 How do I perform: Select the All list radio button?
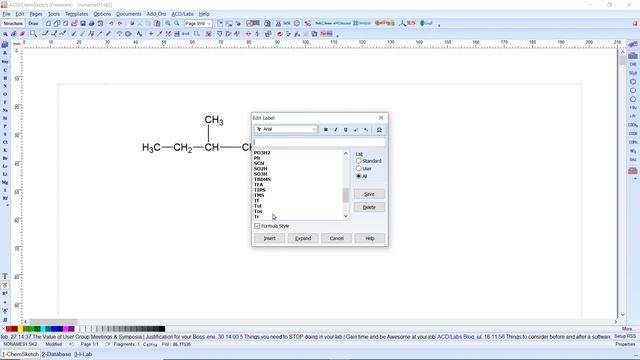[359, 176]
